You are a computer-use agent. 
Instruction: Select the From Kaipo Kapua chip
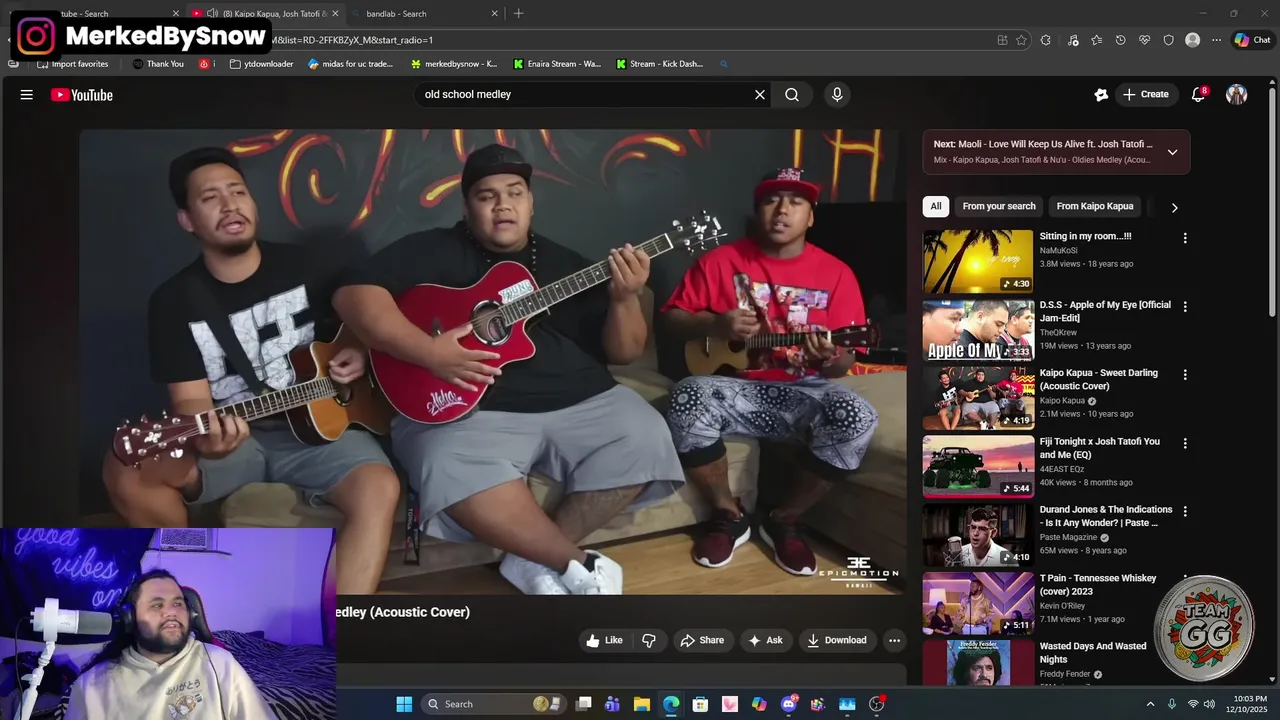[1095, 206]
